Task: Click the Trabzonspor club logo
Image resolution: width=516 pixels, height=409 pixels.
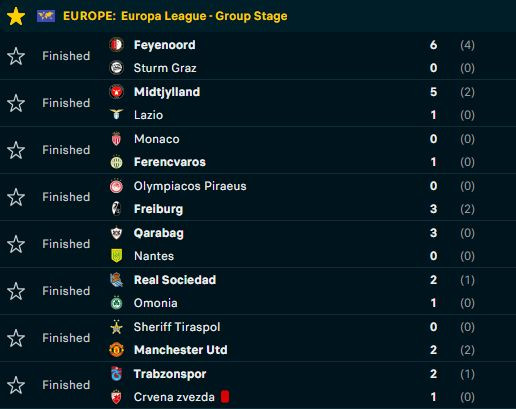Action: click(116, 374)
